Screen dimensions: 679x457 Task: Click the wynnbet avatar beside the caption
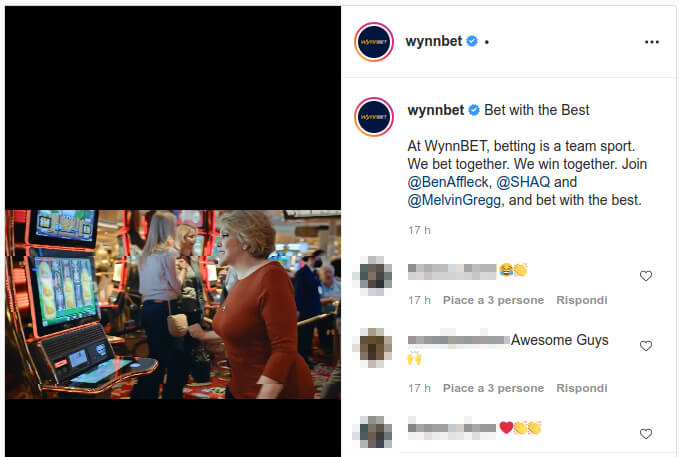point(374,117)
